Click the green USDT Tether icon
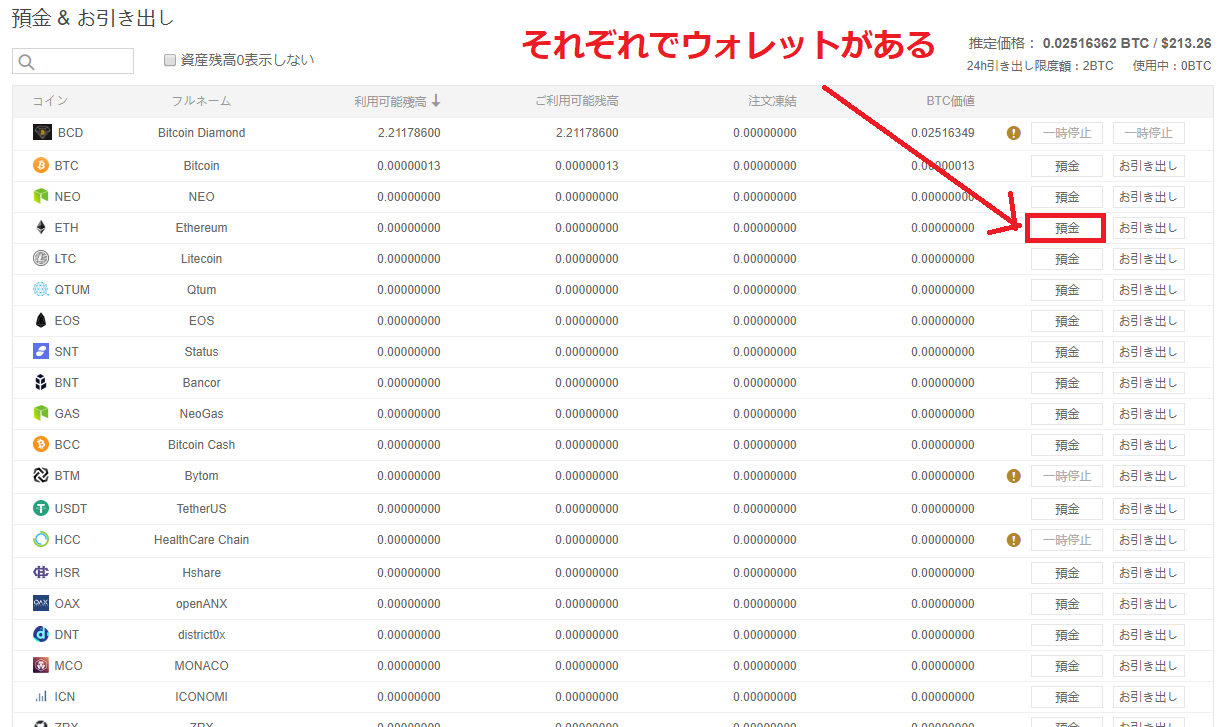The width and height of the screenshot is (1226, 727). [x=41, y=509]
